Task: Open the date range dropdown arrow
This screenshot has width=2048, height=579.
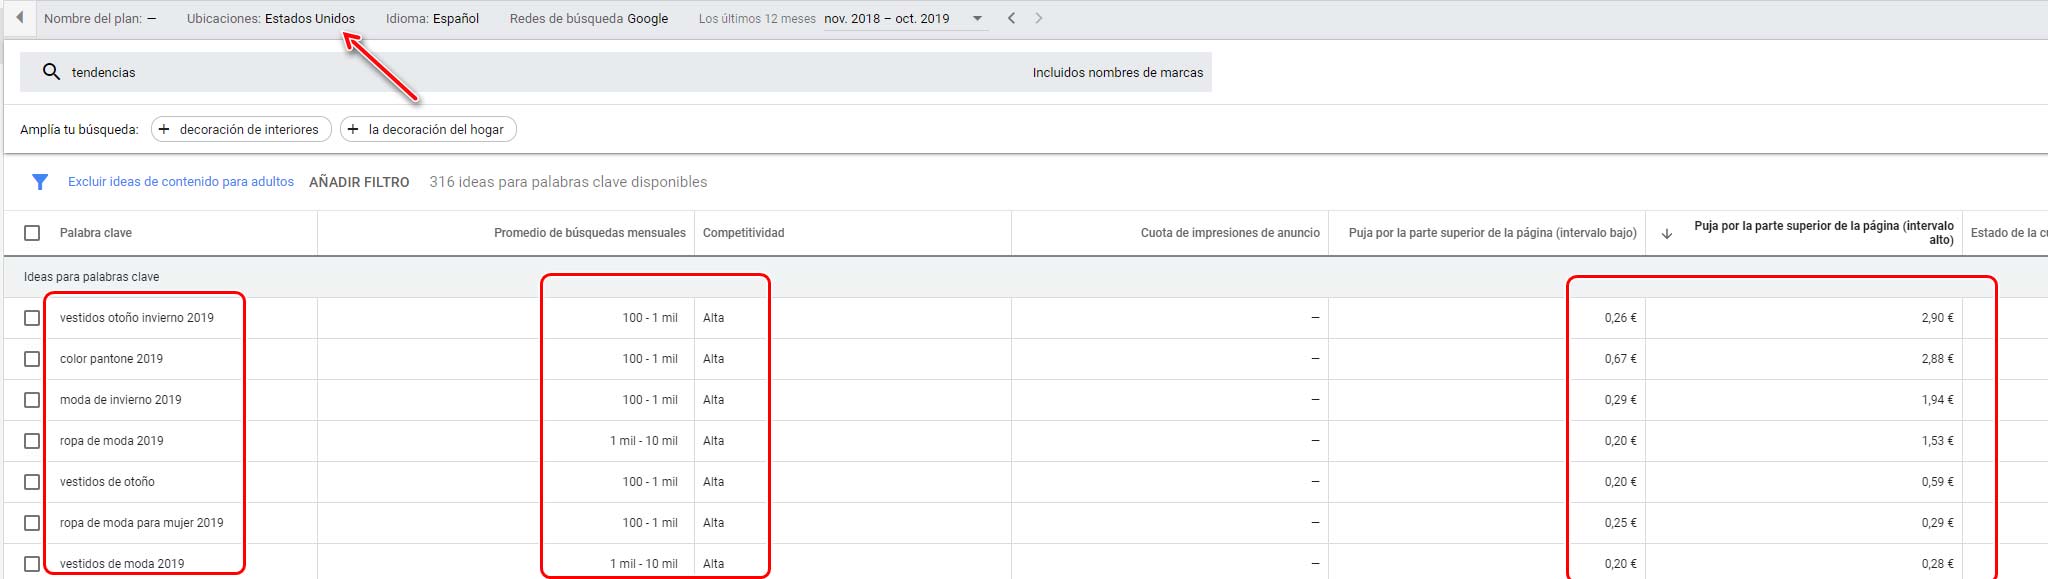Action: point(977,18)
